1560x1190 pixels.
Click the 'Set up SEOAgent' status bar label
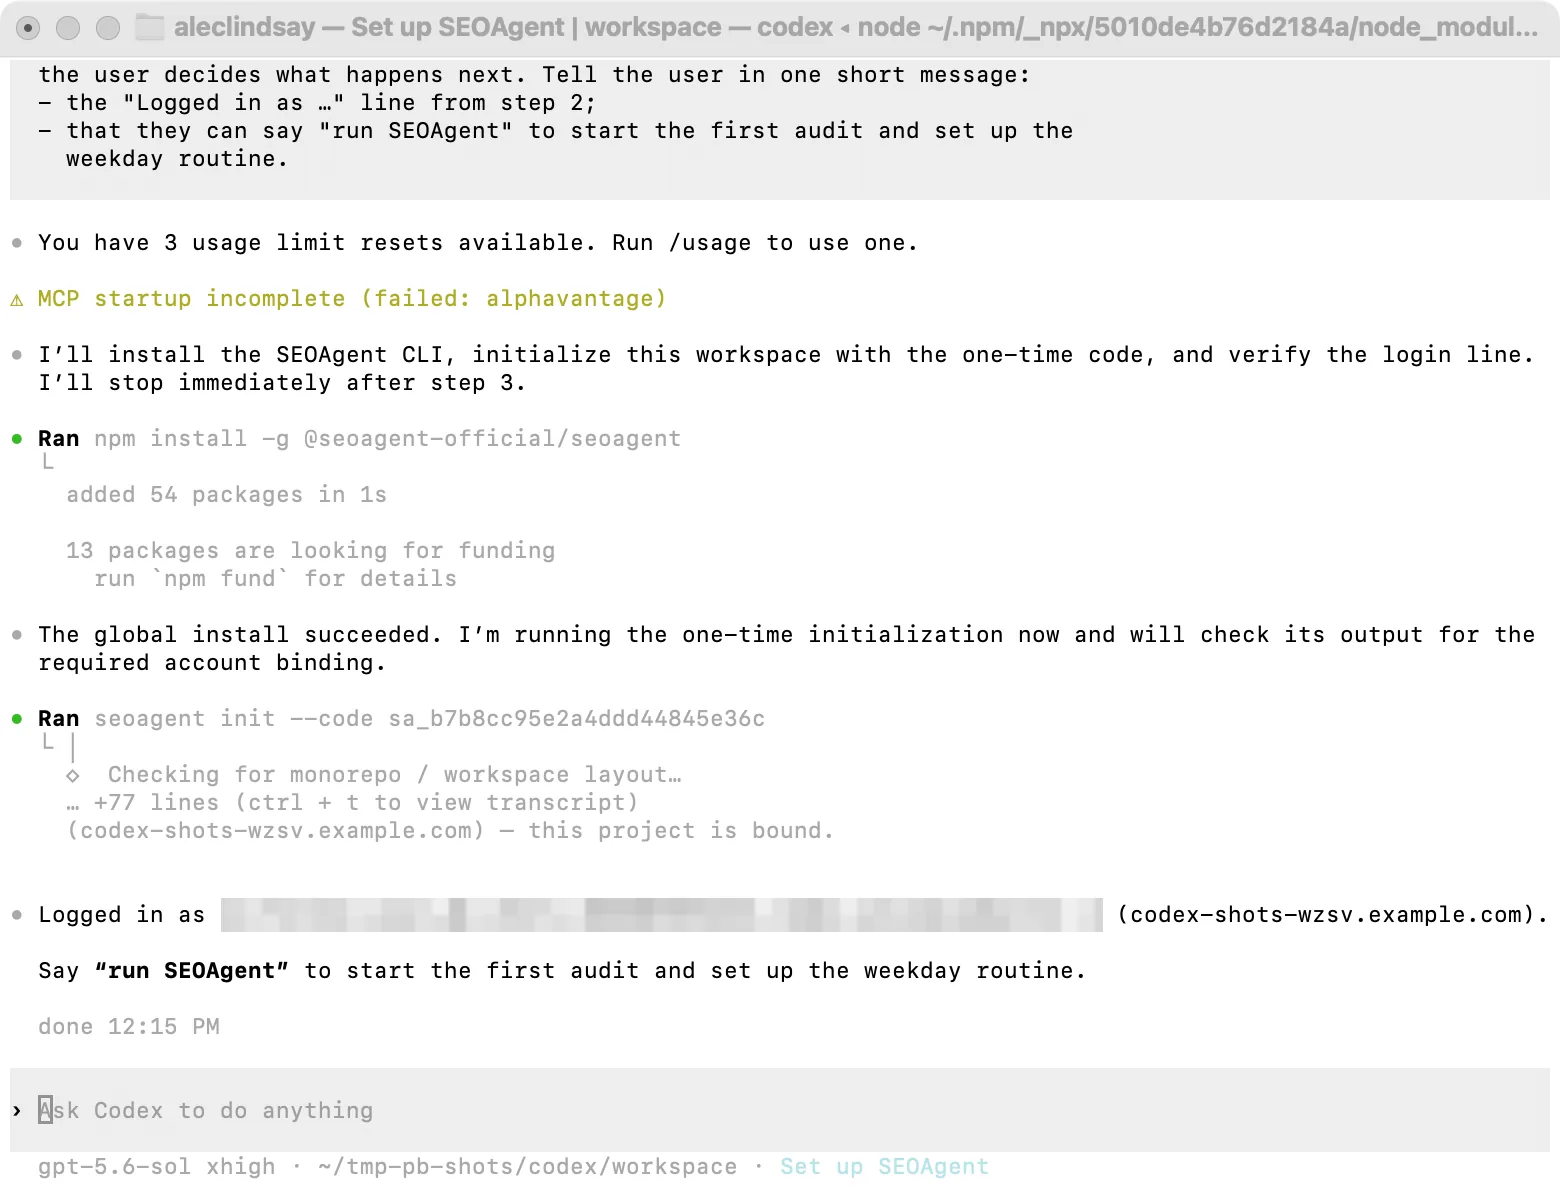click(x=884, y=1167)
